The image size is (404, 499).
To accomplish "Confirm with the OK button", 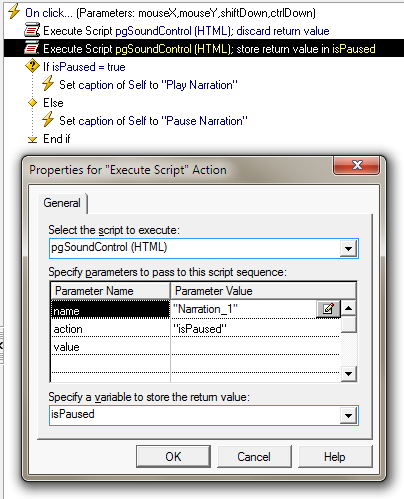I will (x=173, y=456).
